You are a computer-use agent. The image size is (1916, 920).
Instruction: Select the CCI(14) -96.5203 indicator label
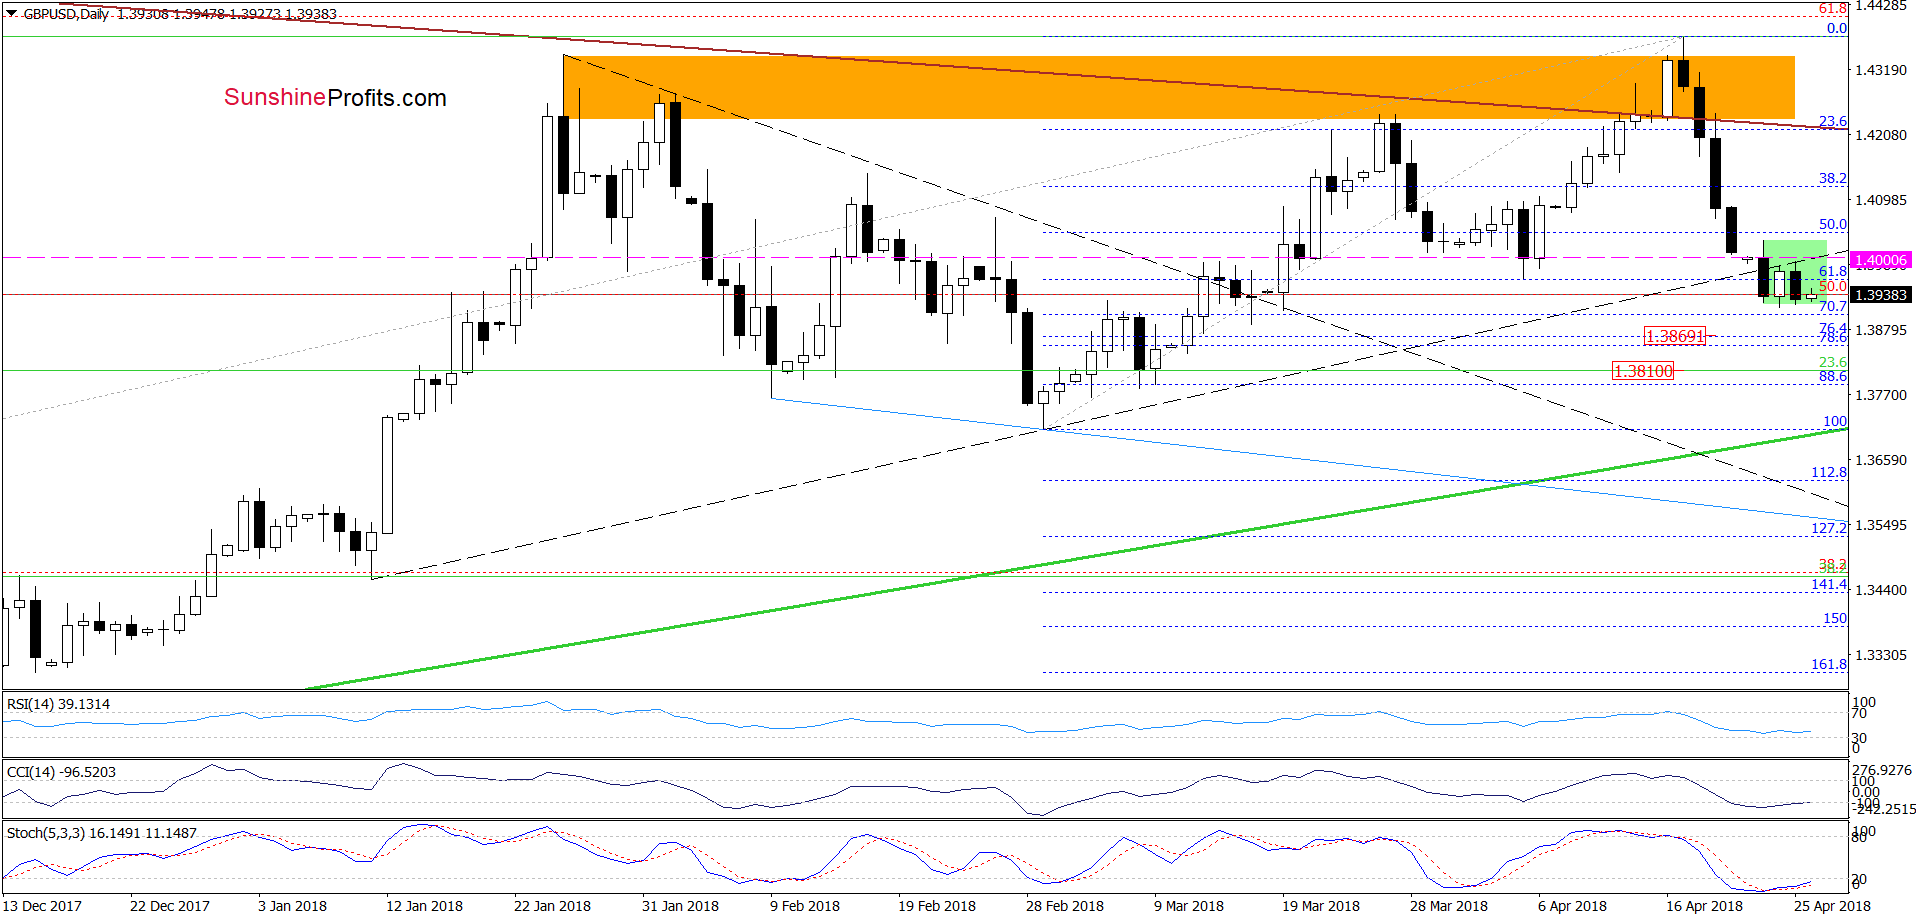tap(61, 772)
